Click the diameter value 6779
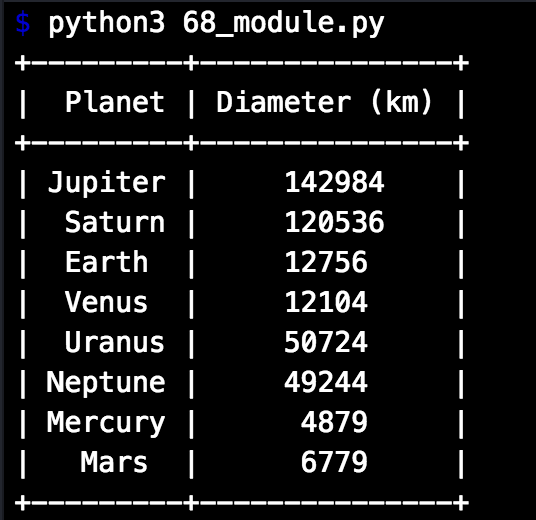 click(x=334, y=462)
